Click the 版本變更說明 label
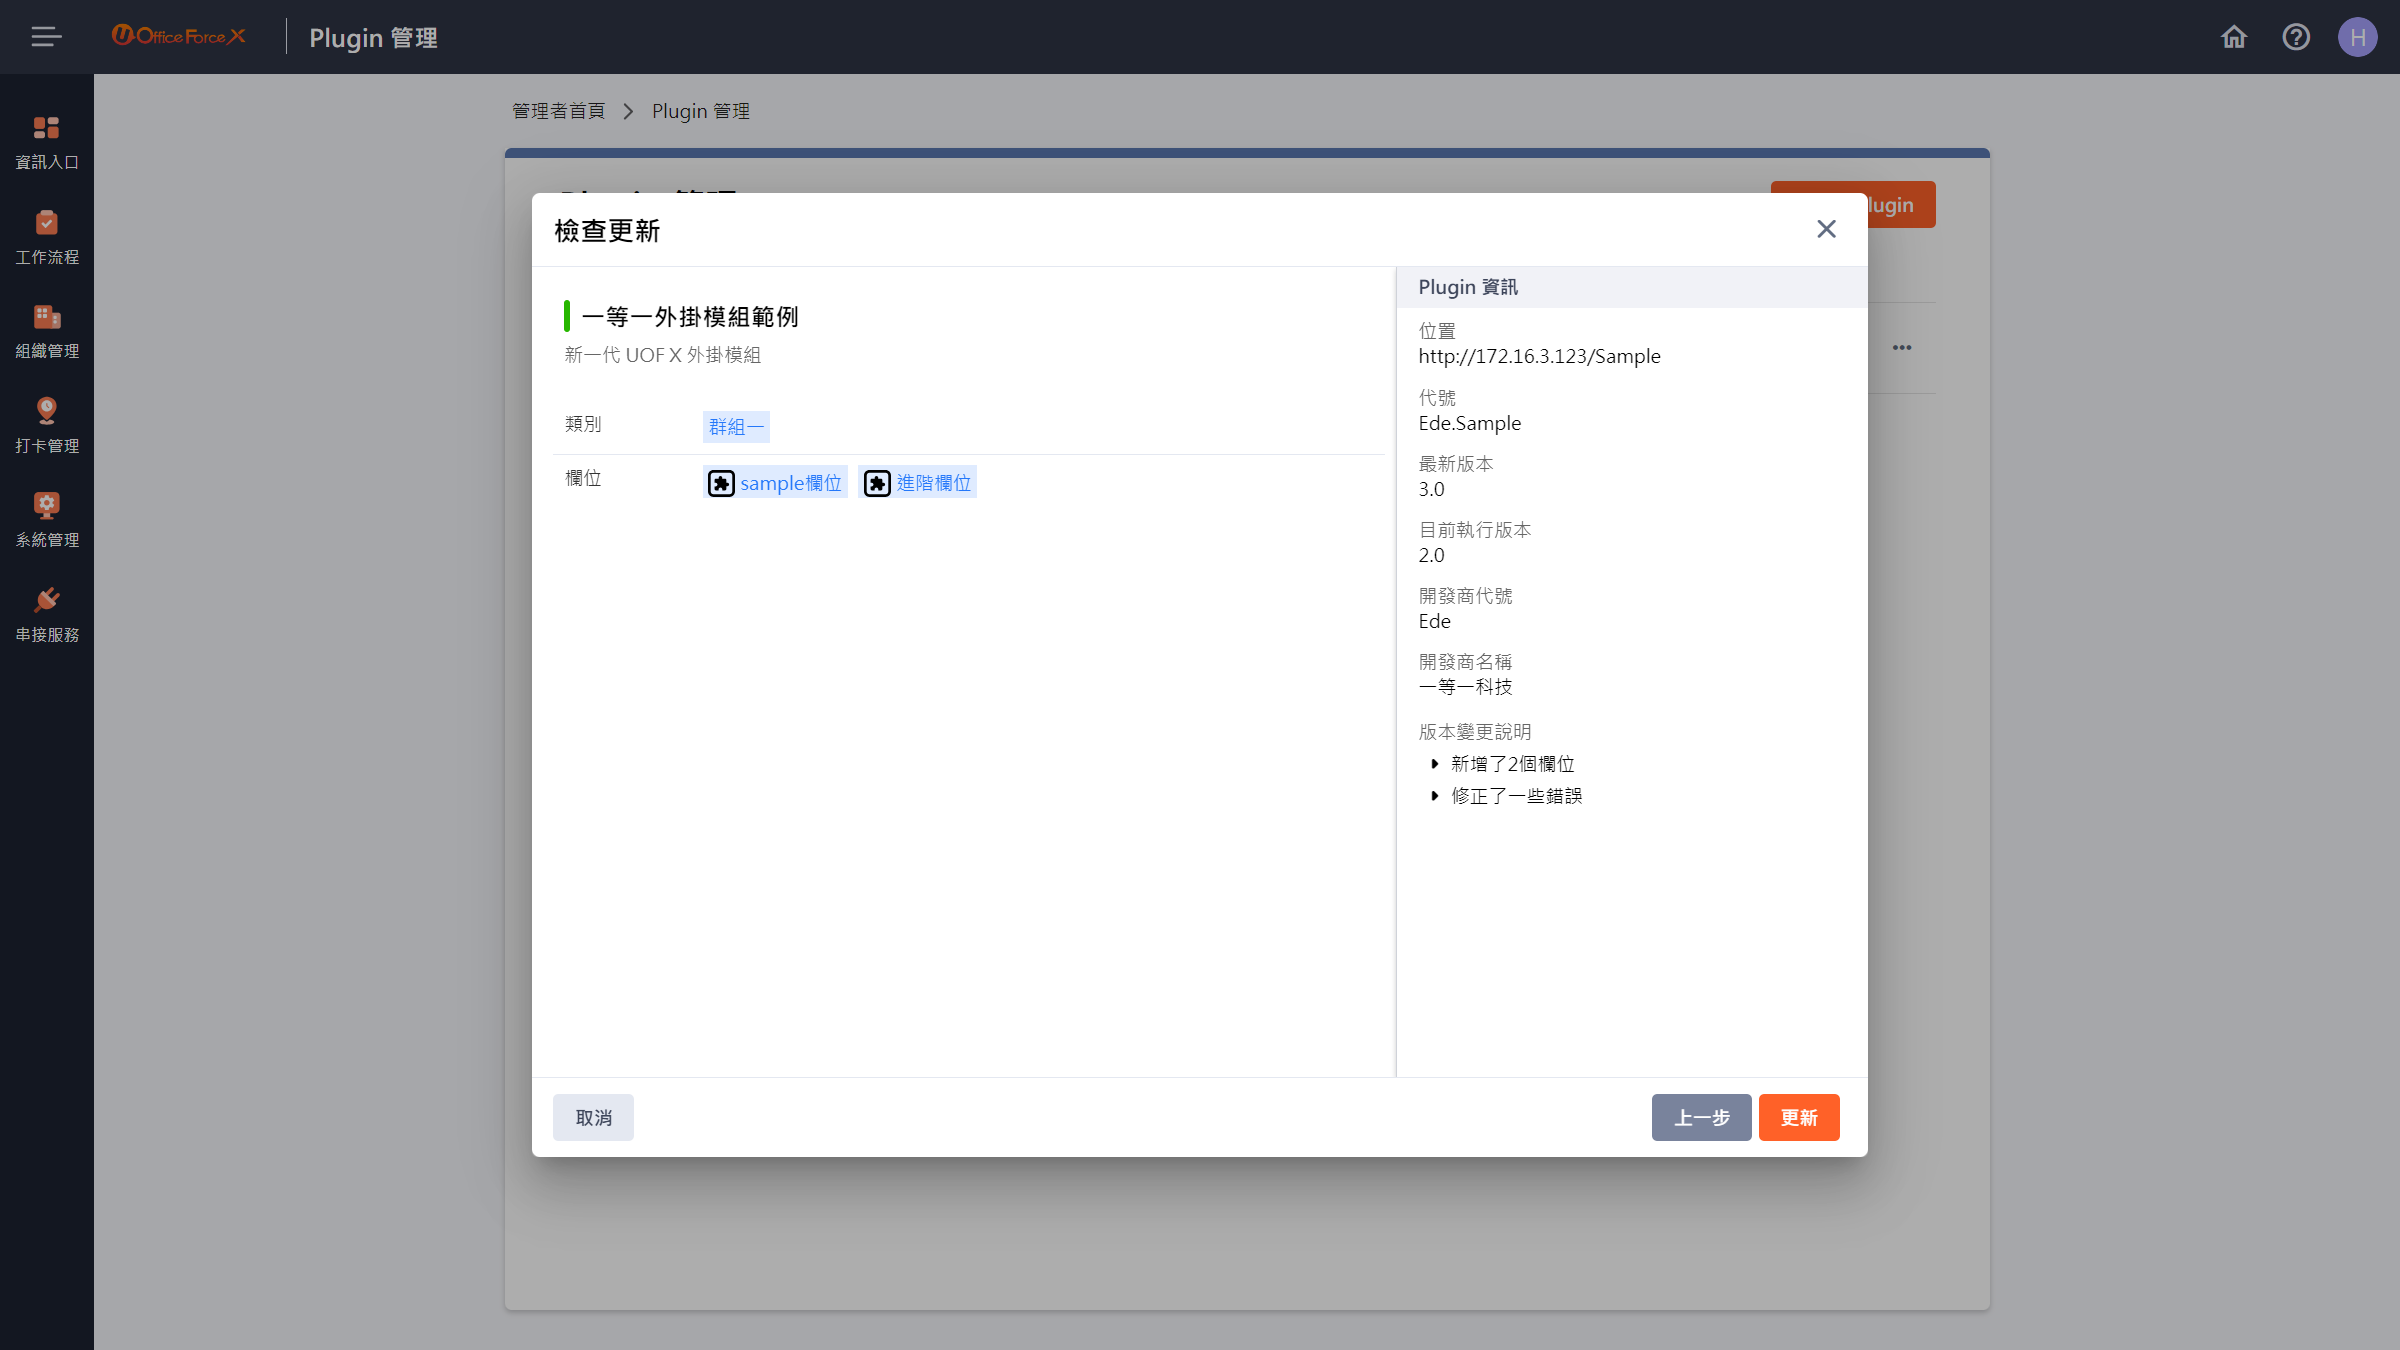Screen dimensions: 2400x1350 (1474, 732)
